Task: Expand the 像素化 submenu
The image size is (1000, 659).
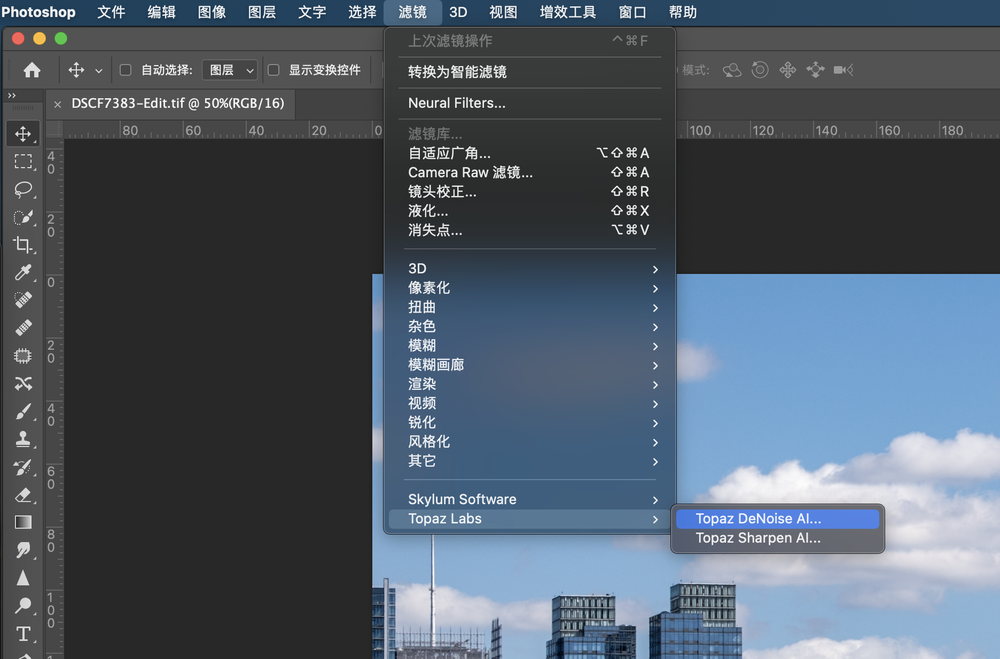Action: [531, 288]
